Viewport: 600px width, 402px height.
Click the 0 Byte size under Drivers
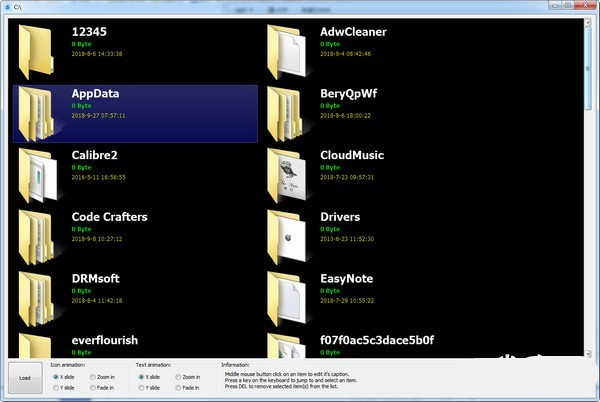[330, 229]
